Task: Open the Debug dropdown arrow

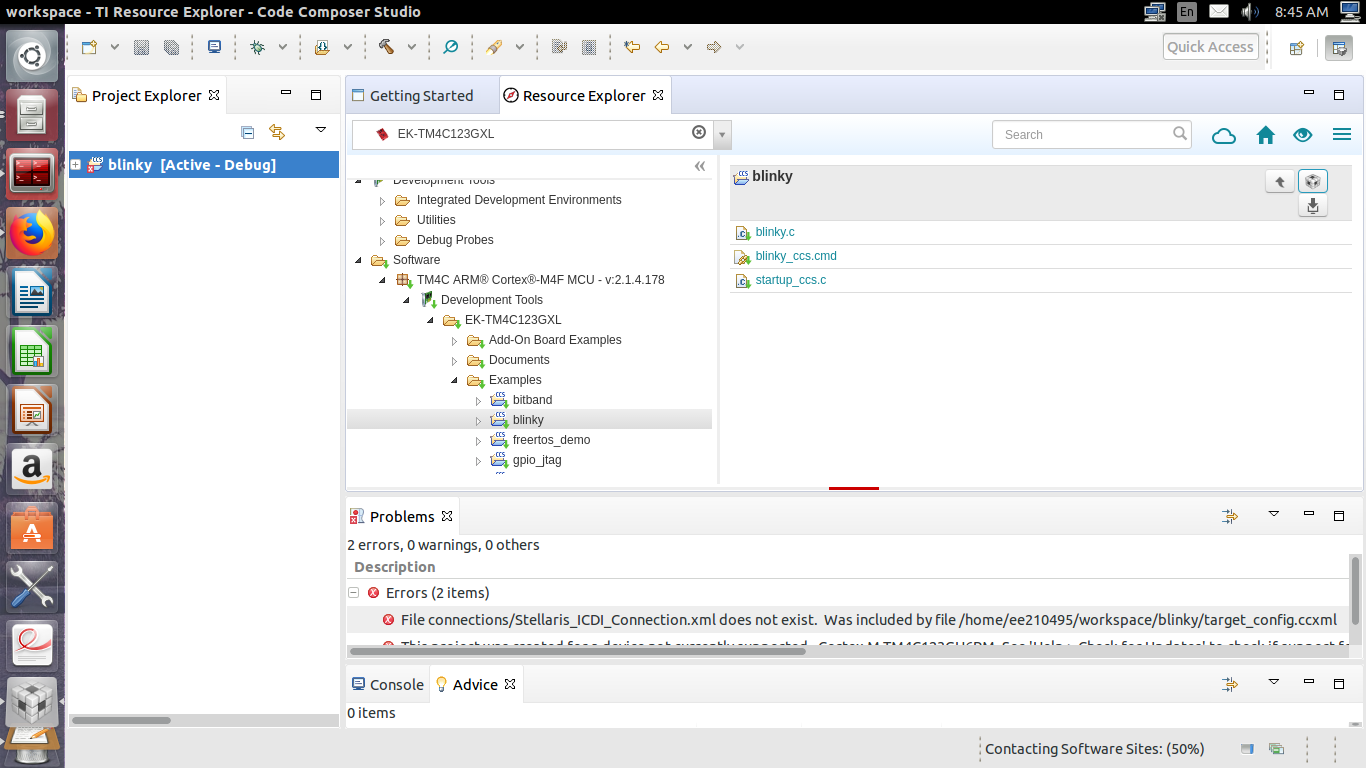Action: (282, 47)
